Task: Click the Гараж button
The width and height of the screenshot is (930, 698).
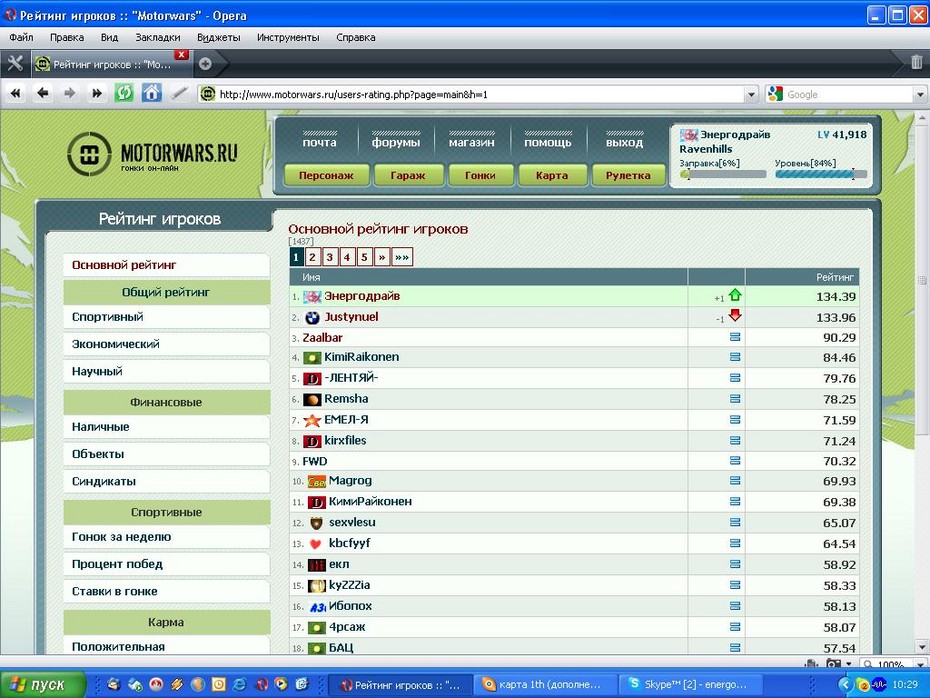Action: [408, 176]
